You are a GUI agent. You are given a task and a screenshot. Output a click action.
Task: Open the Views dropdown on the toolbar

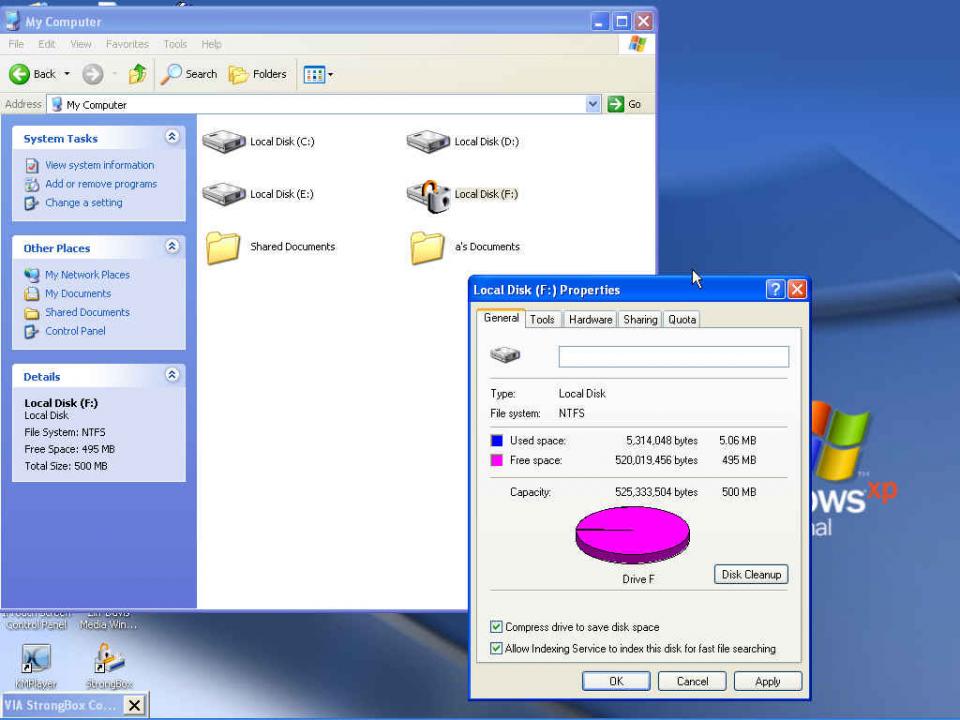328,74
